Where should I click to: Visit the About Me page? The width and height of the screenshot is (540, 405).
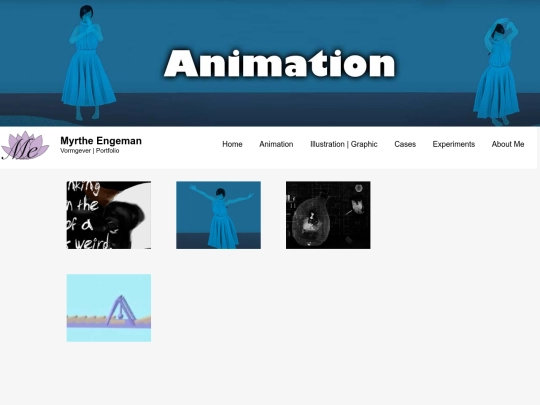click(x=508, y=144)
